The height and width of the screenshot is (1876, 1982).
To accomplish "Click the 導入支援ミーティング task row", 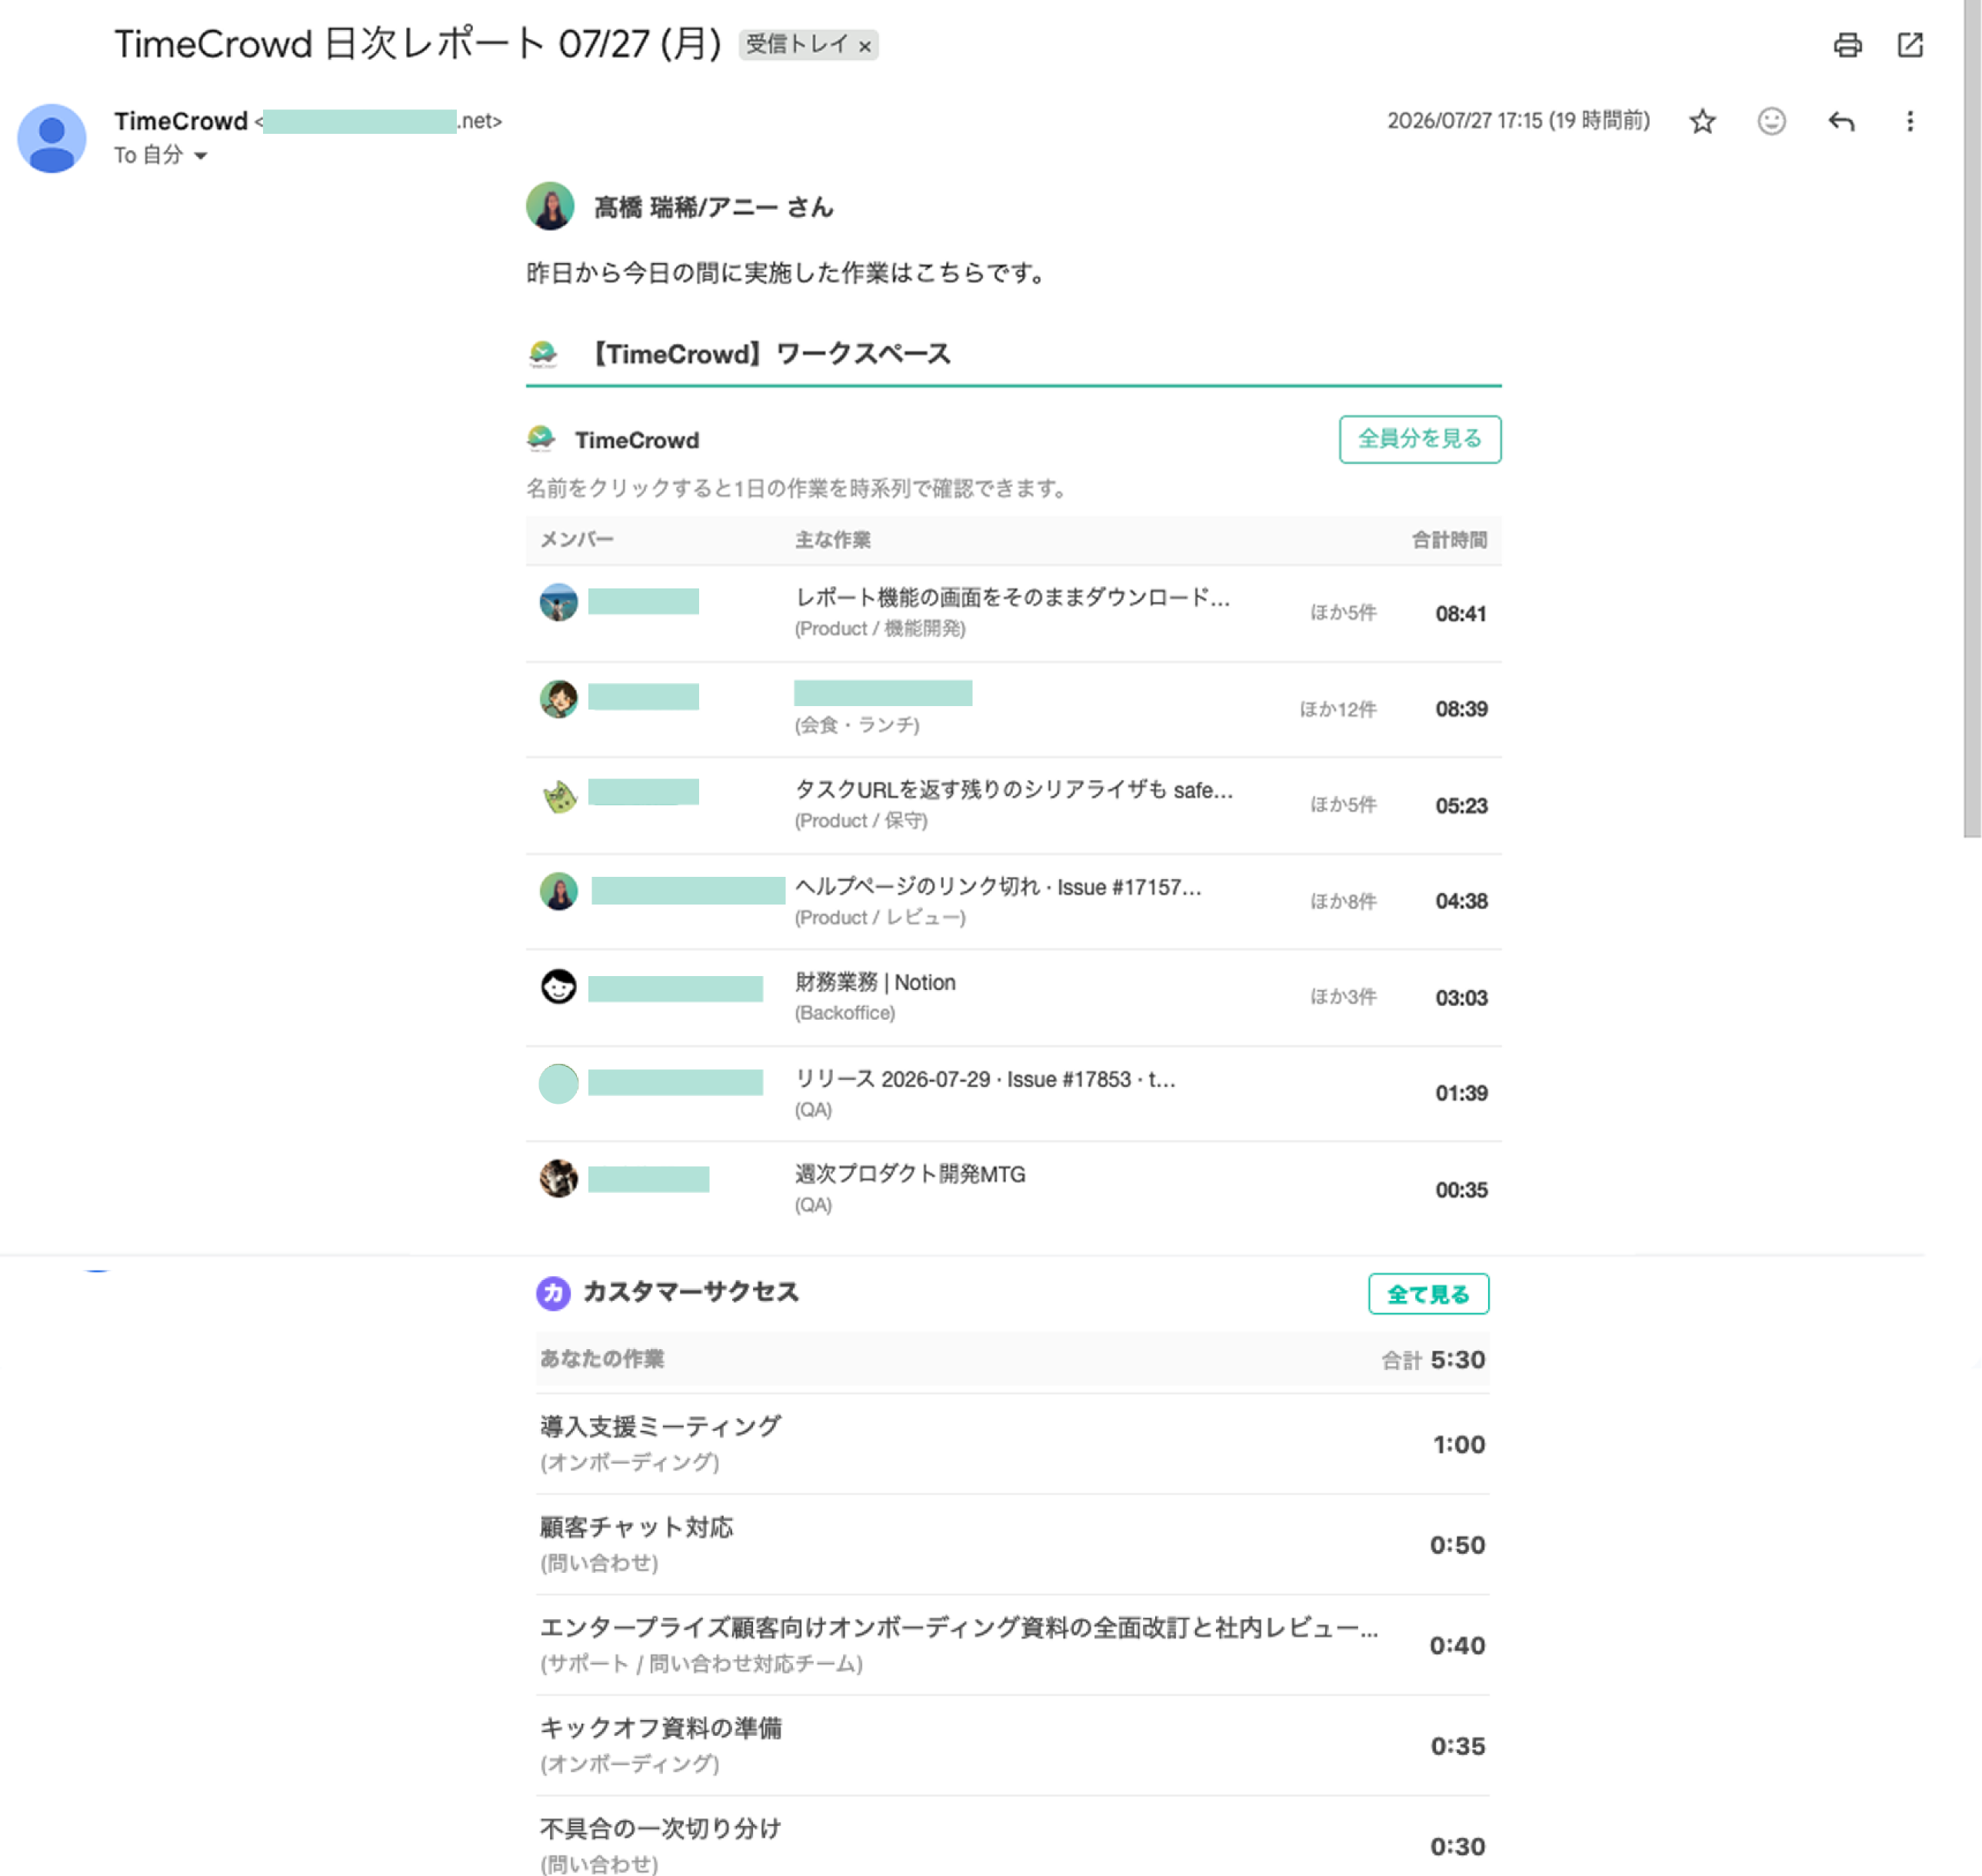I will (x=1012, y=1444).
